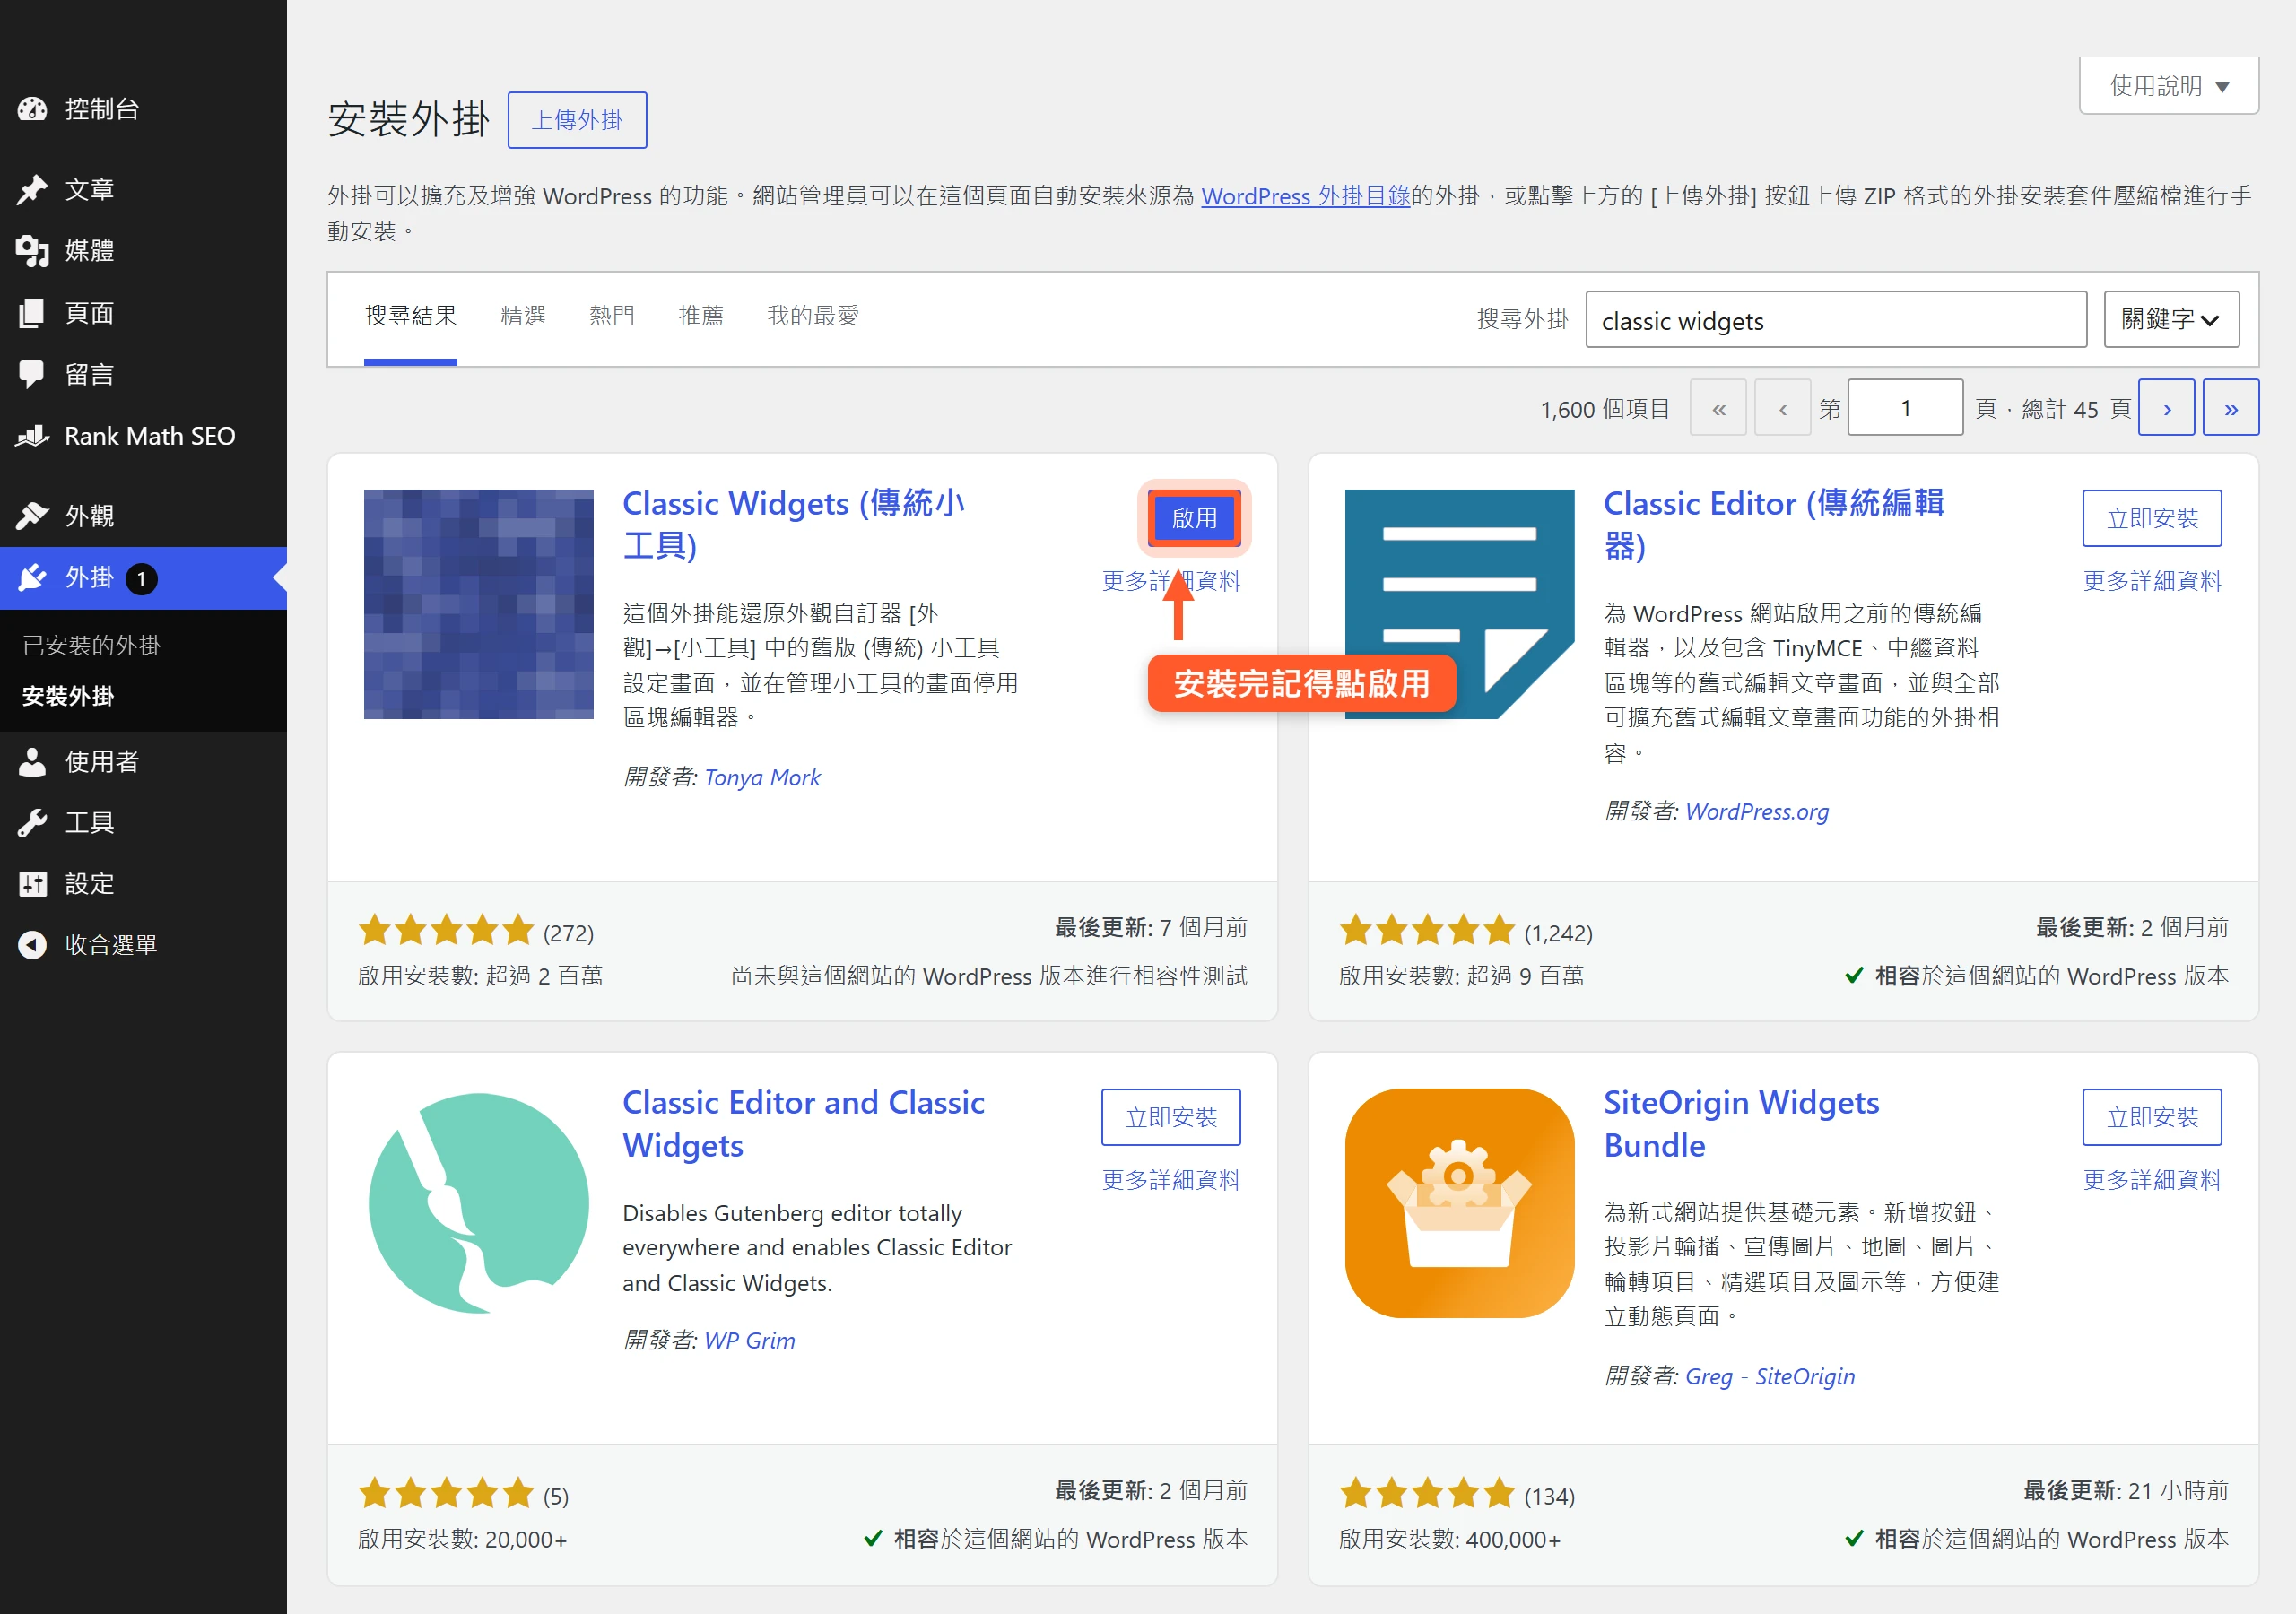Click the WordPress 外掛目錄 link
Viewport: 2296px width, 1614px height.
(1305, 196)
